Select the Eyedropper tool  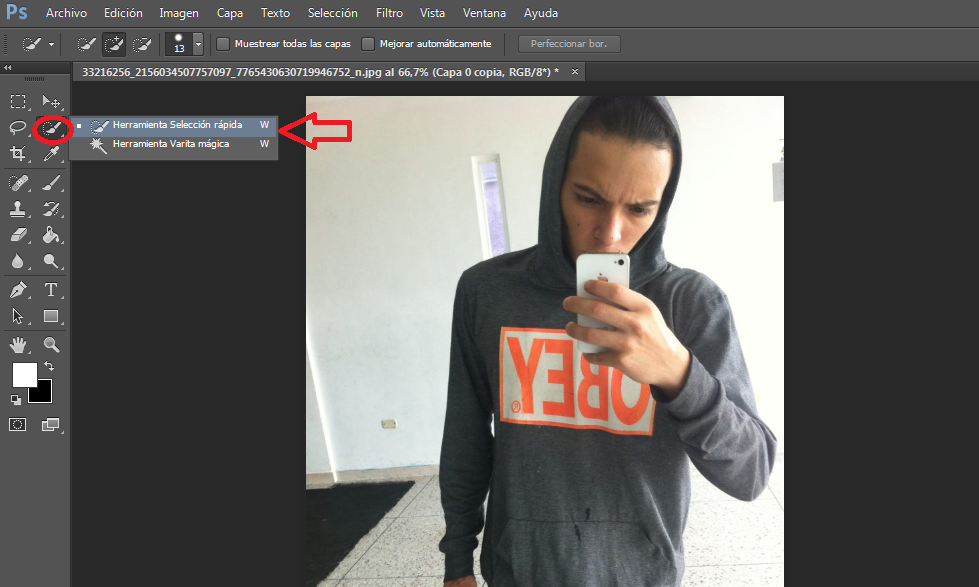(x=51, y=154)
